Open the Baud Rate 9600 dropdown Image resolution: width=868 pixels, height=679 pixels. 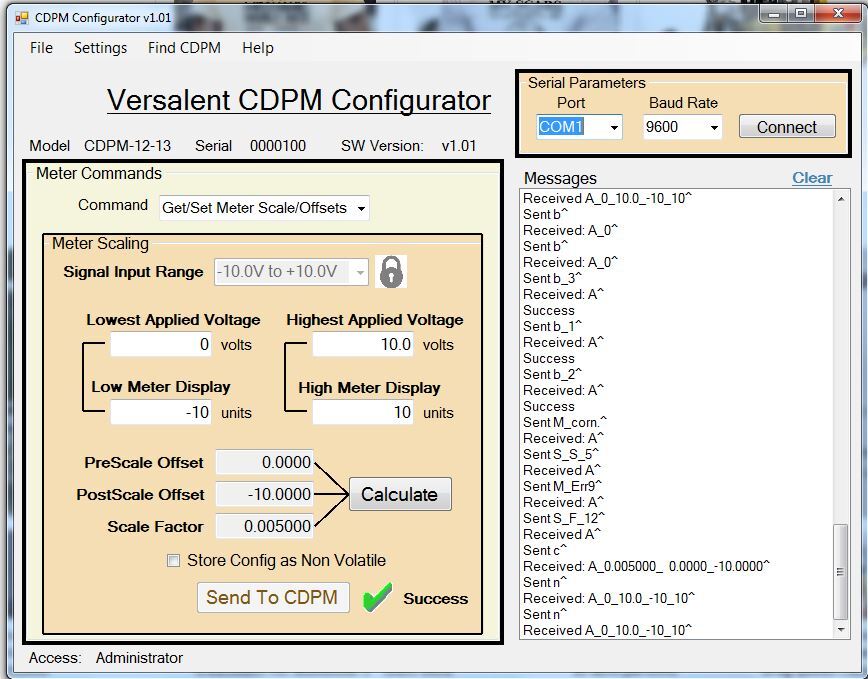(x=714, y=127)
